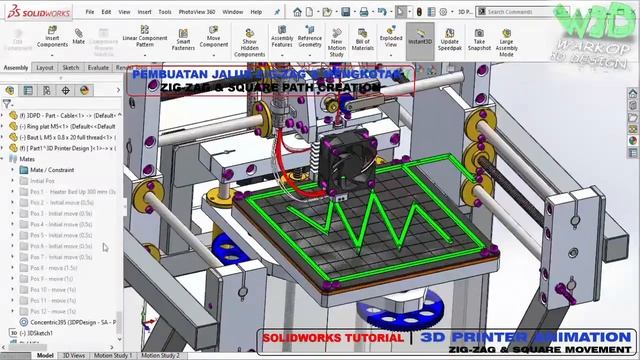
Task: Click the Home icon in top toolbar
Action: 297,12
